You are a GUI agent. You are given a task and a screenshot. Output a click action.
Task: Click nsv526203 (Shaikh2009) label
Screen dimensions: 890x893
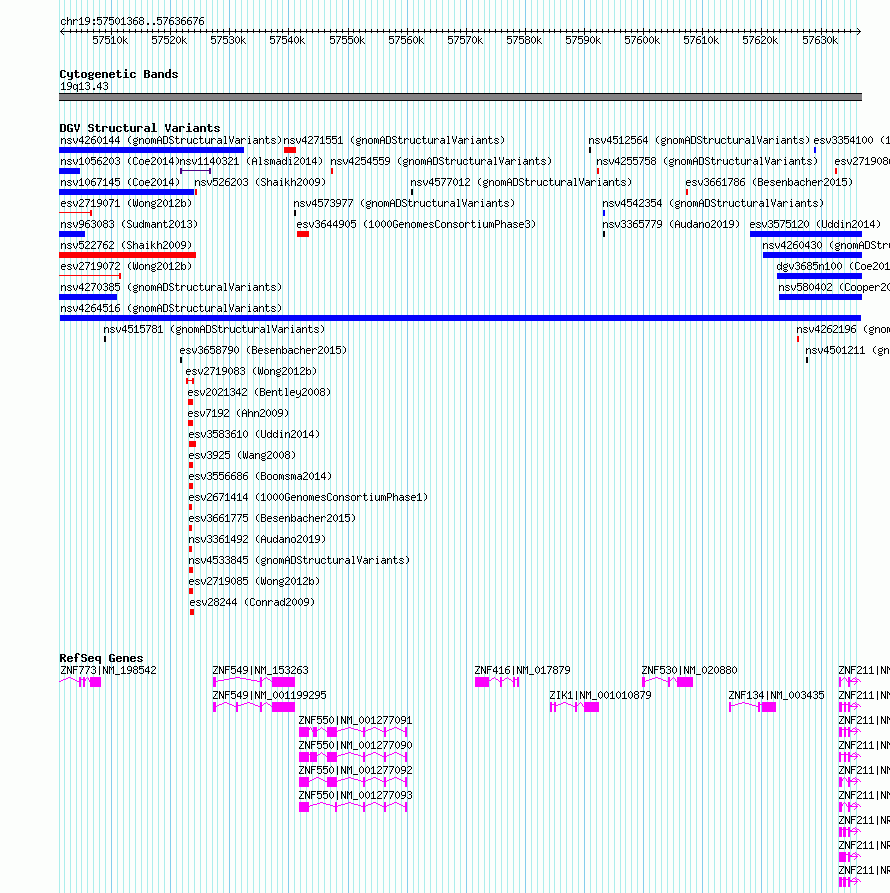point(260,182)
